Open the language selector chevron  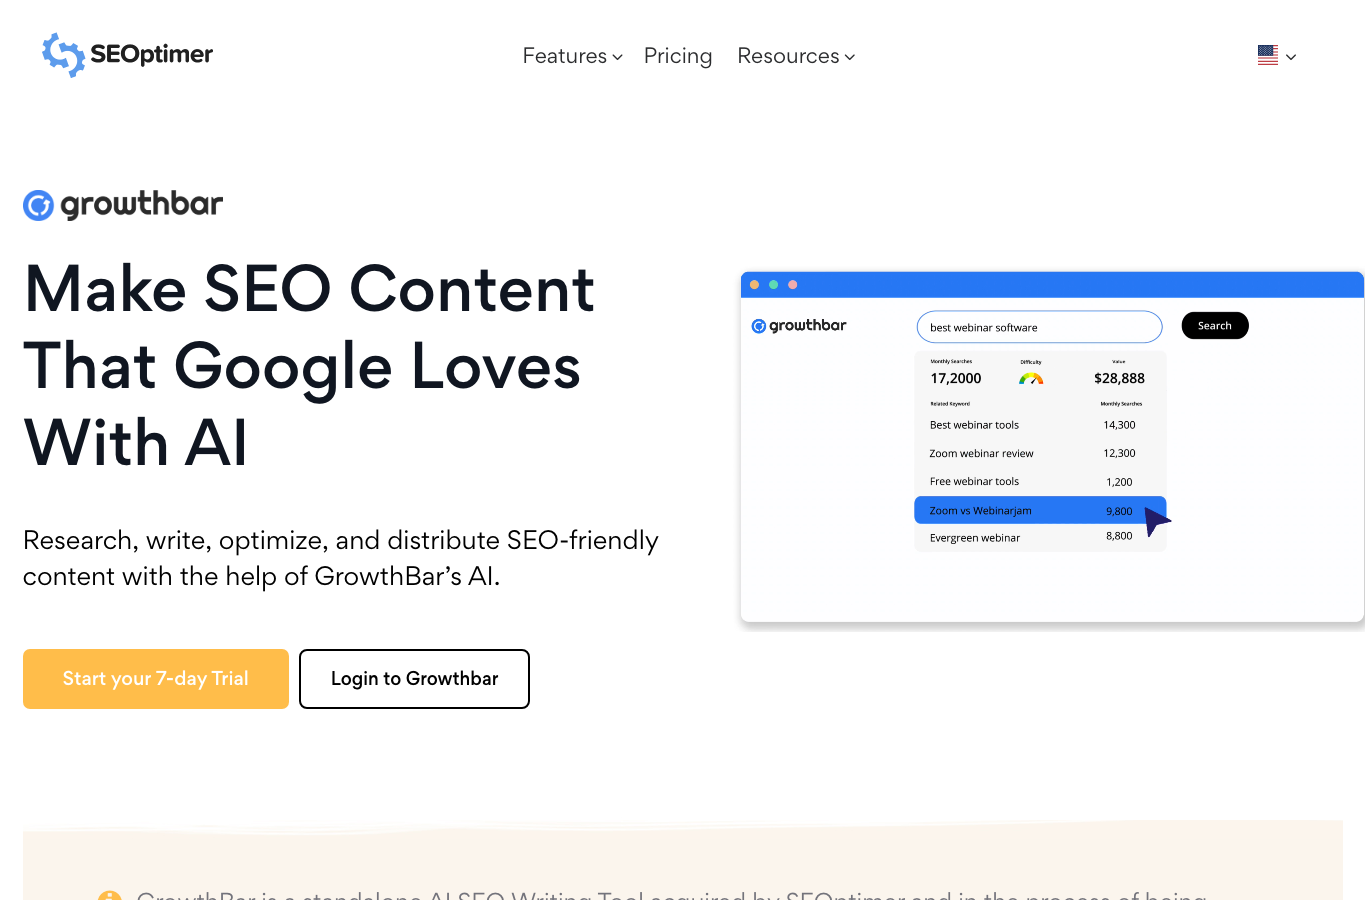[1291, 57]
